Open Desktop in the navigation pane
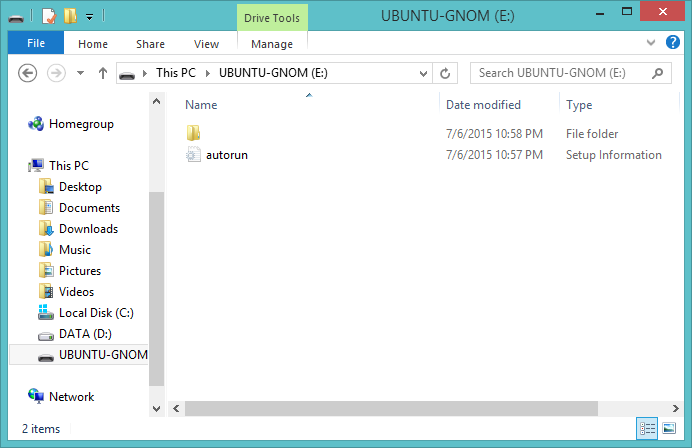This screenshot has width=692, height=448. click(80, 187)
